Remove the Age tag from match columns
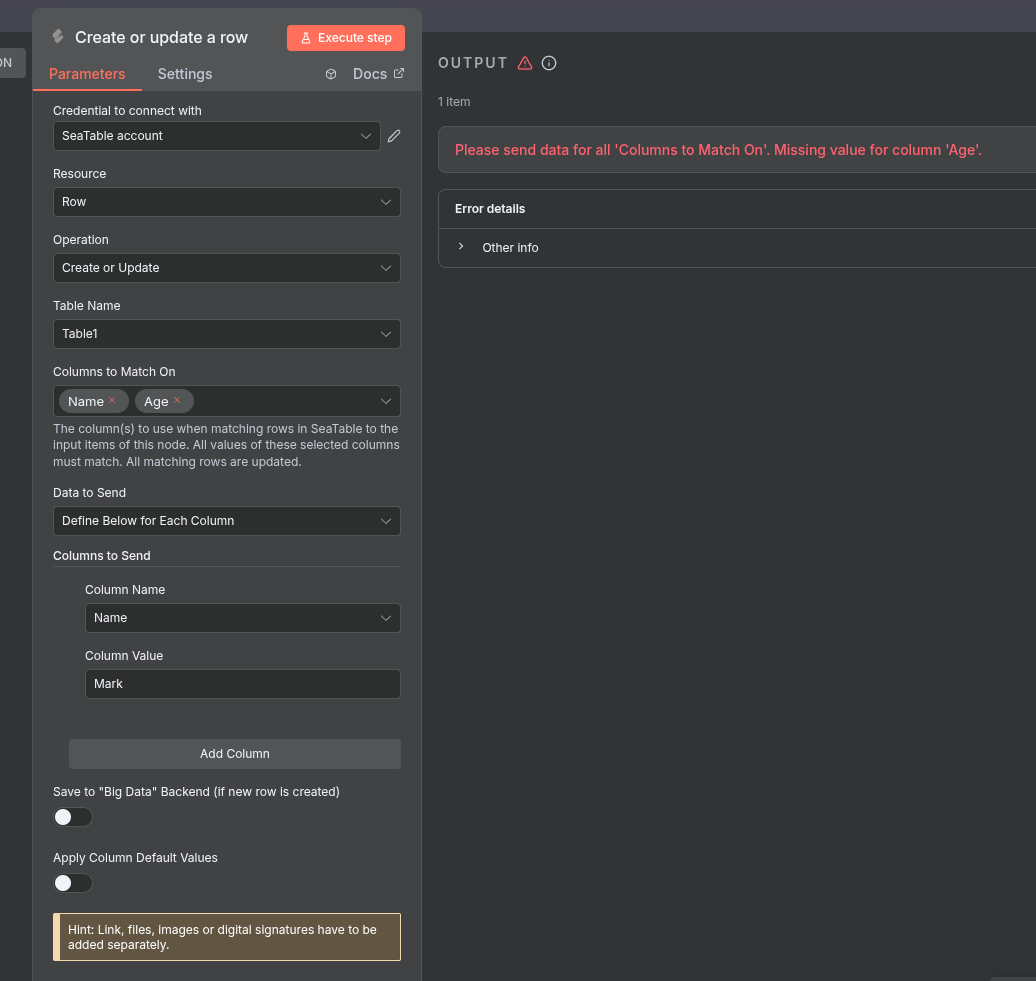Image resolution: width=1036 pixels, height=981 pixels. tap(177, 401)
